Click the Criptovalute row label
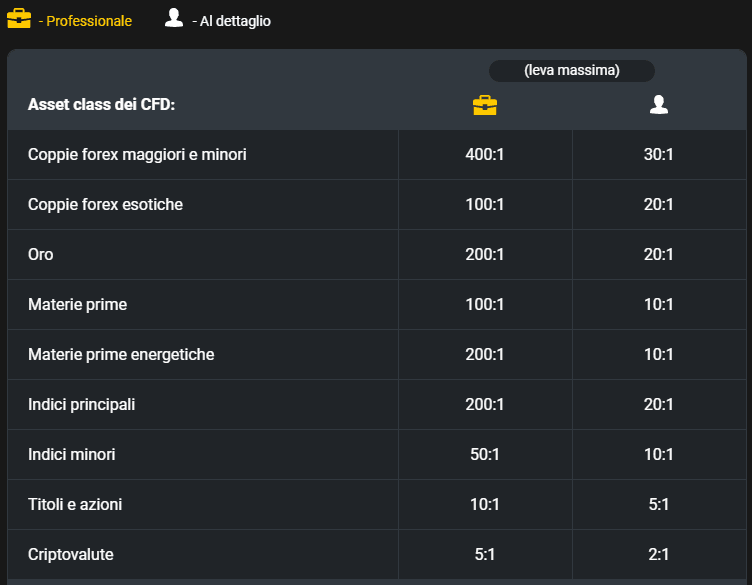 click(70, 555)
